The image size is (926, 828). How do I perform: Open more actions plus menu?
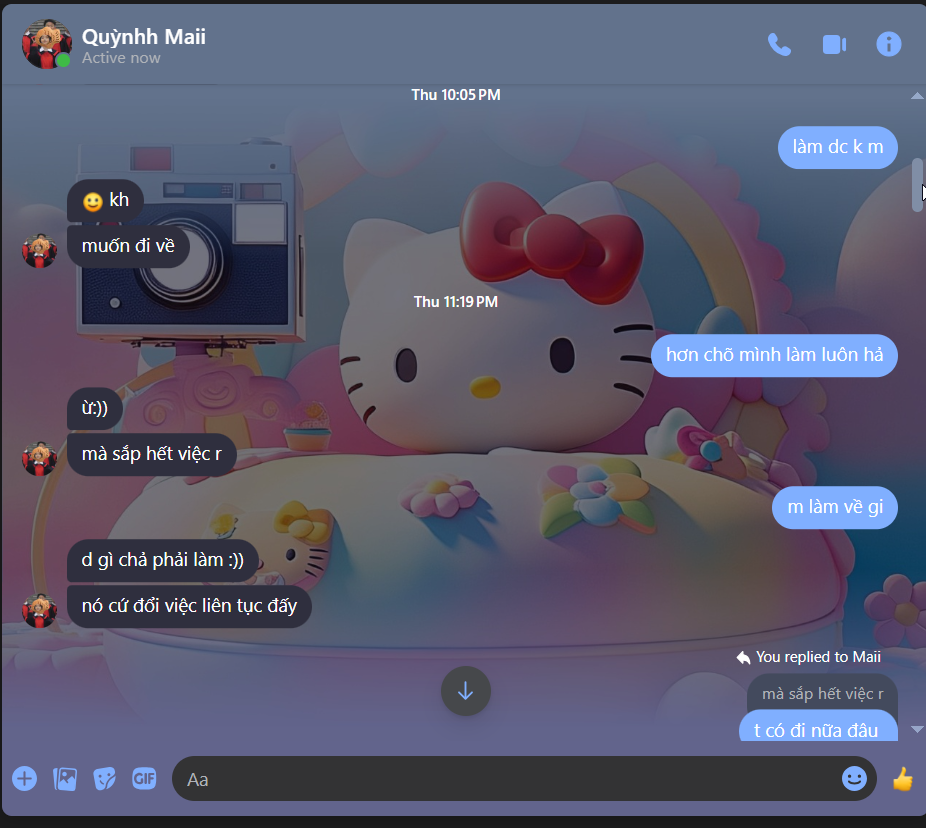tap(24, 778)
